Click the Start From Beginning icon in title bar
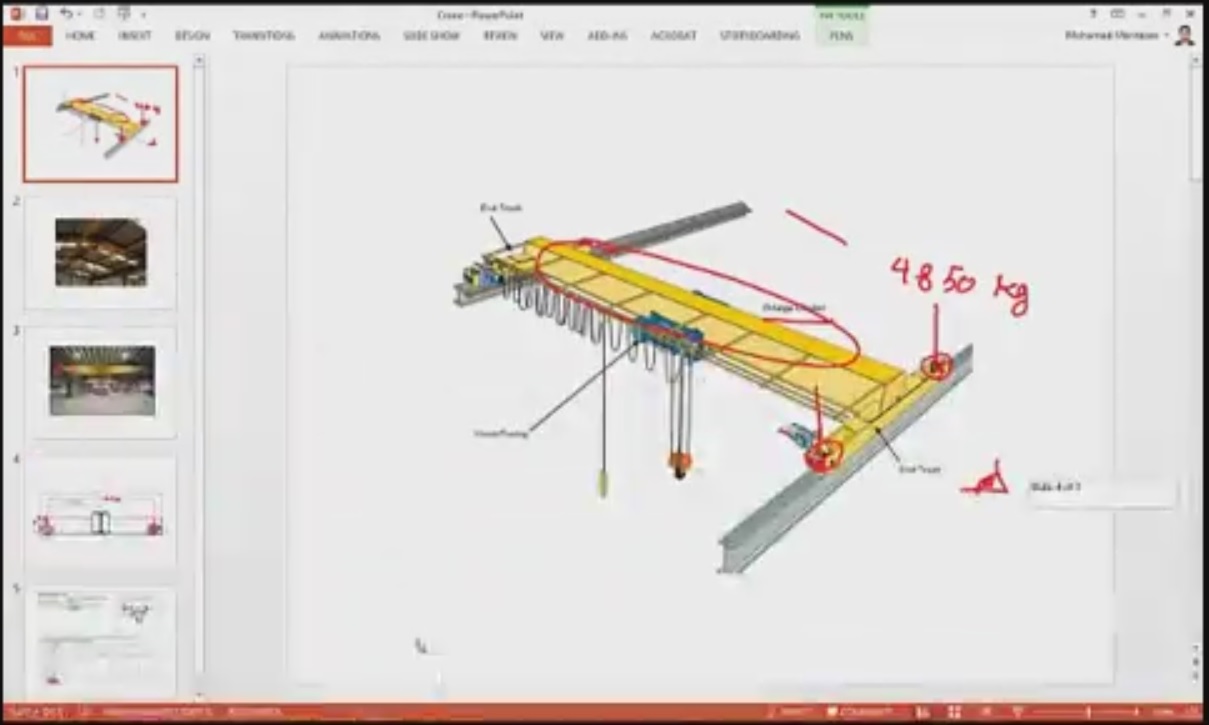Screen dimensions: 1209x725 (x=124, y=14)
